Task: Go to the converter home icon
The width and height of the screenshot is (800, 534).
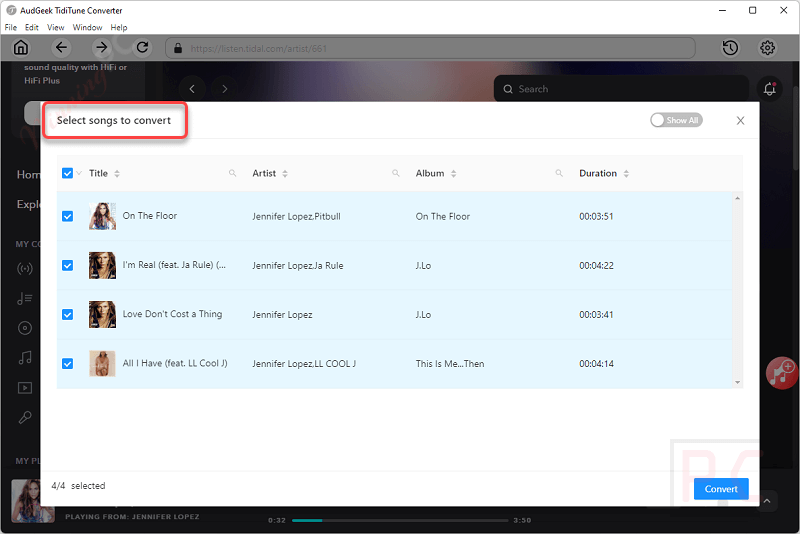Action: pos(21,48)
